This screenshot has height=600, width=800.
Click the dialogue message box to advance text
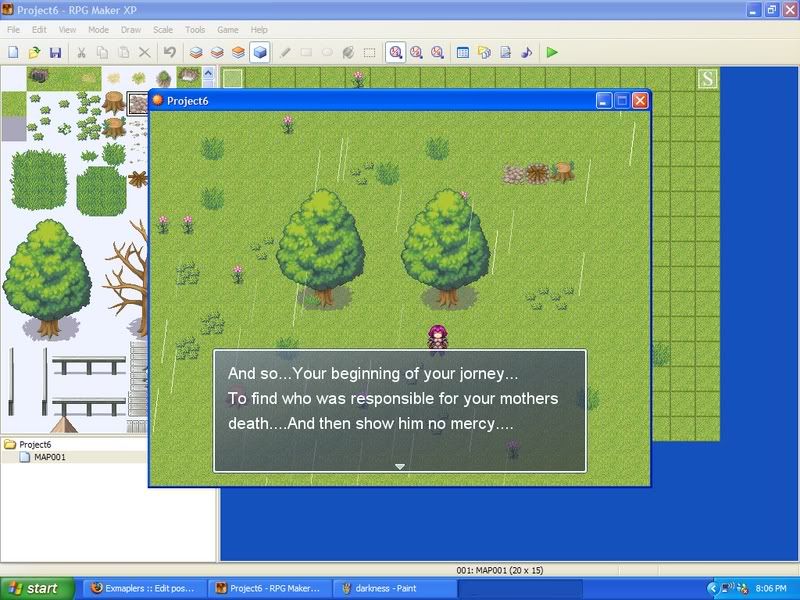pos(399,410)
